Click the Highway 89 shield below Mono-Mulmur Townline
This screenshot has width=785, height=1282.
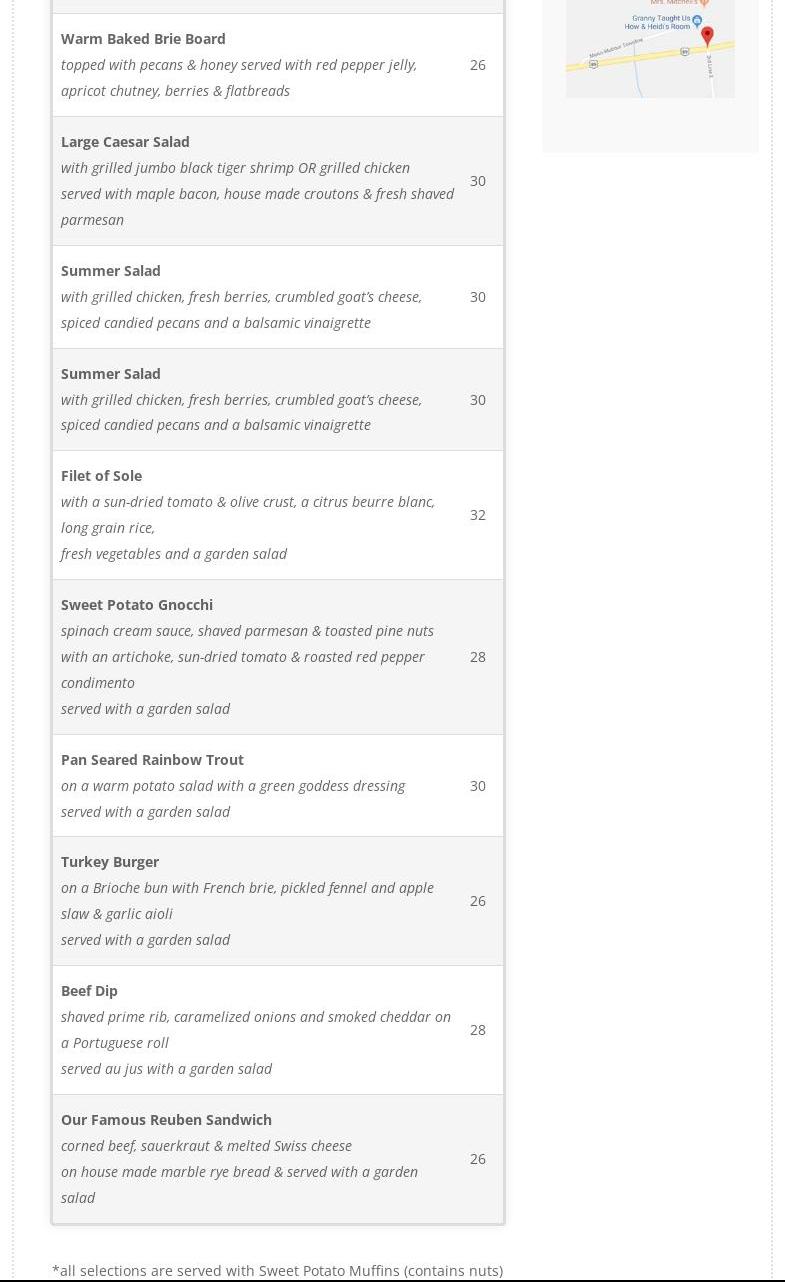(593, 64)
